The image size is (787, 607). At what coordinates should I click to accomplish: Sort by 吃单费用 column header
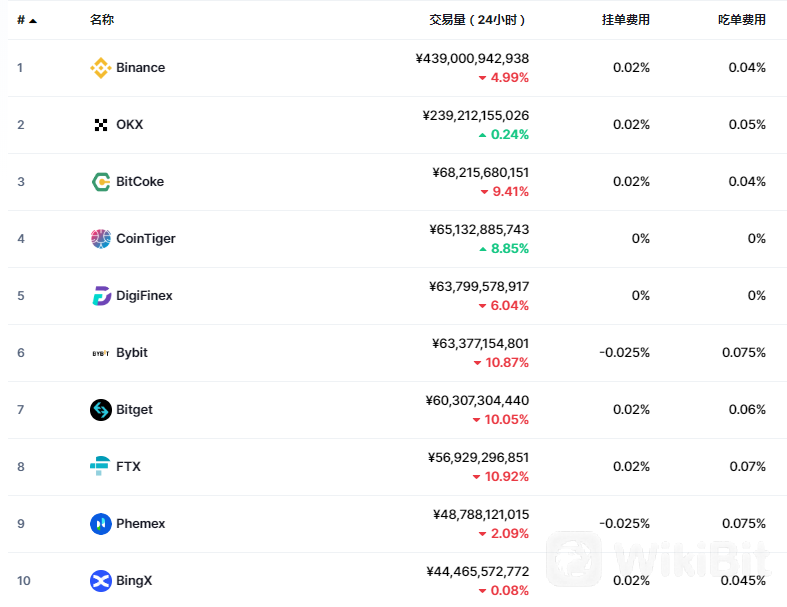741,20
